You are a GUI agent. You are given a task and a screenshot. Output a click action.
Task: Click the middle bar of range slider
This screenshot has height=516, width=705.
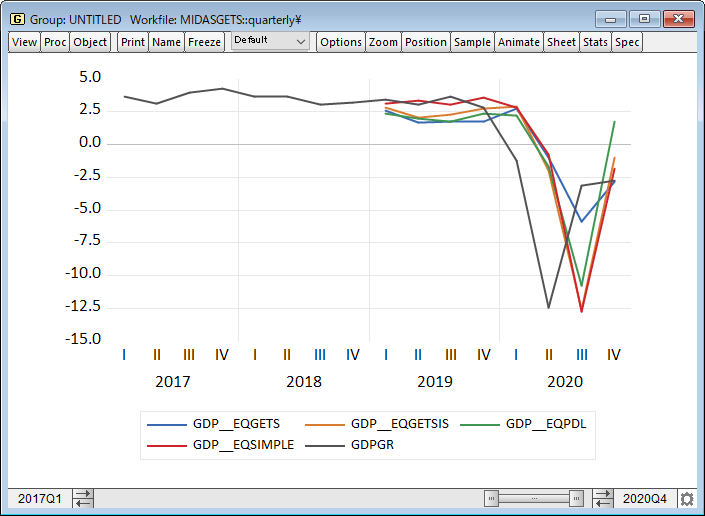coord(534,498)
